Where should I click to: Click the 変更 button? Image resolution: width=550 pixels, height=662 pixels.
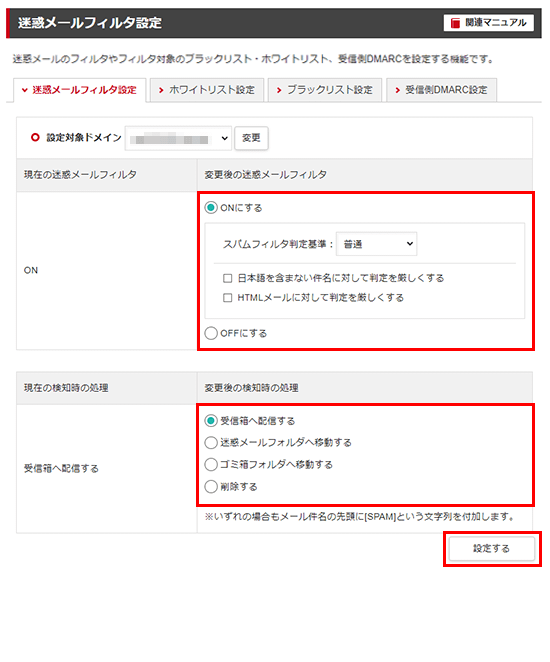251,138
